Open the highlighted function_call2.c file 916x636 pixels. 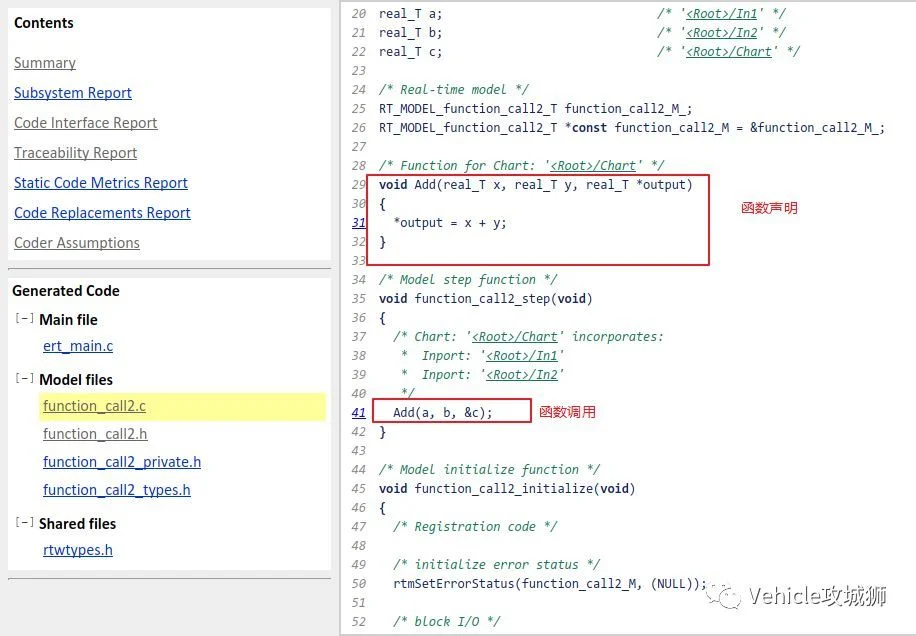(95, 406)
